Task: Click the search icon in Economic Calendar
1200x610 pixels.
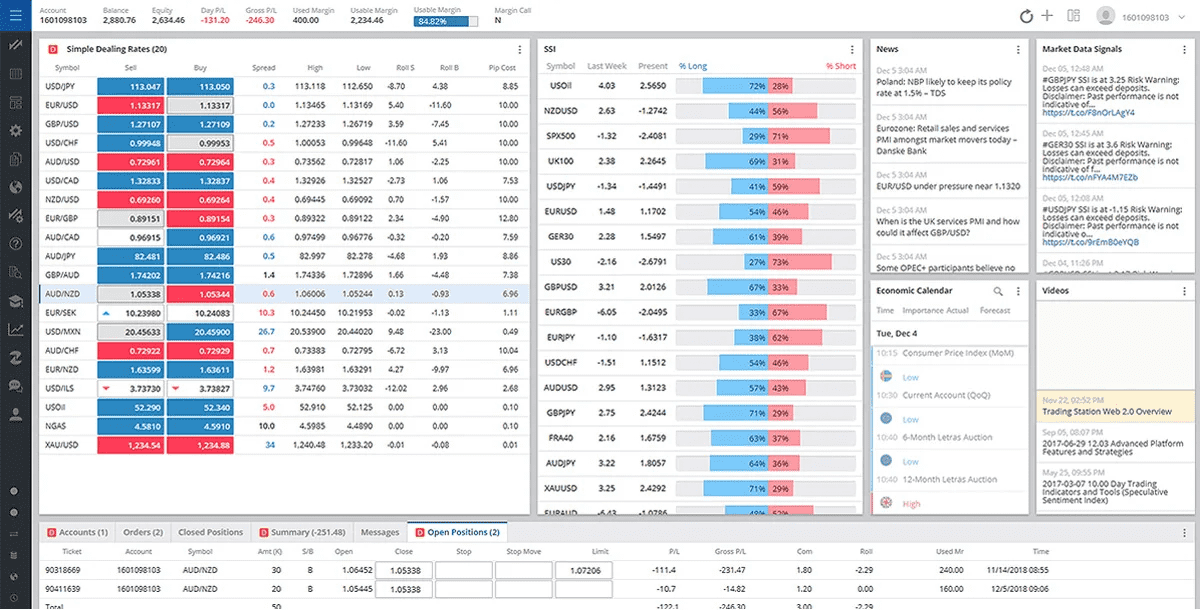Action: click(x=997, y=291)
